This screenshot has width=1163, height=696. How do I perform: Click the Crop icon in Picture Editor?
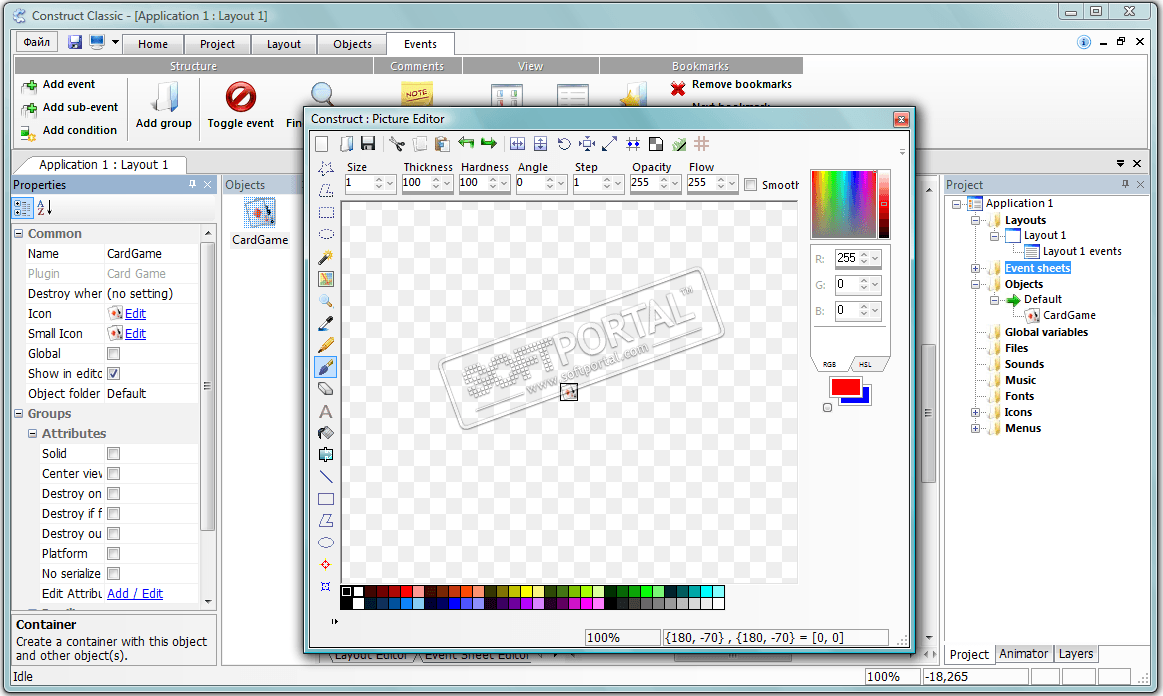coord(587,144)
